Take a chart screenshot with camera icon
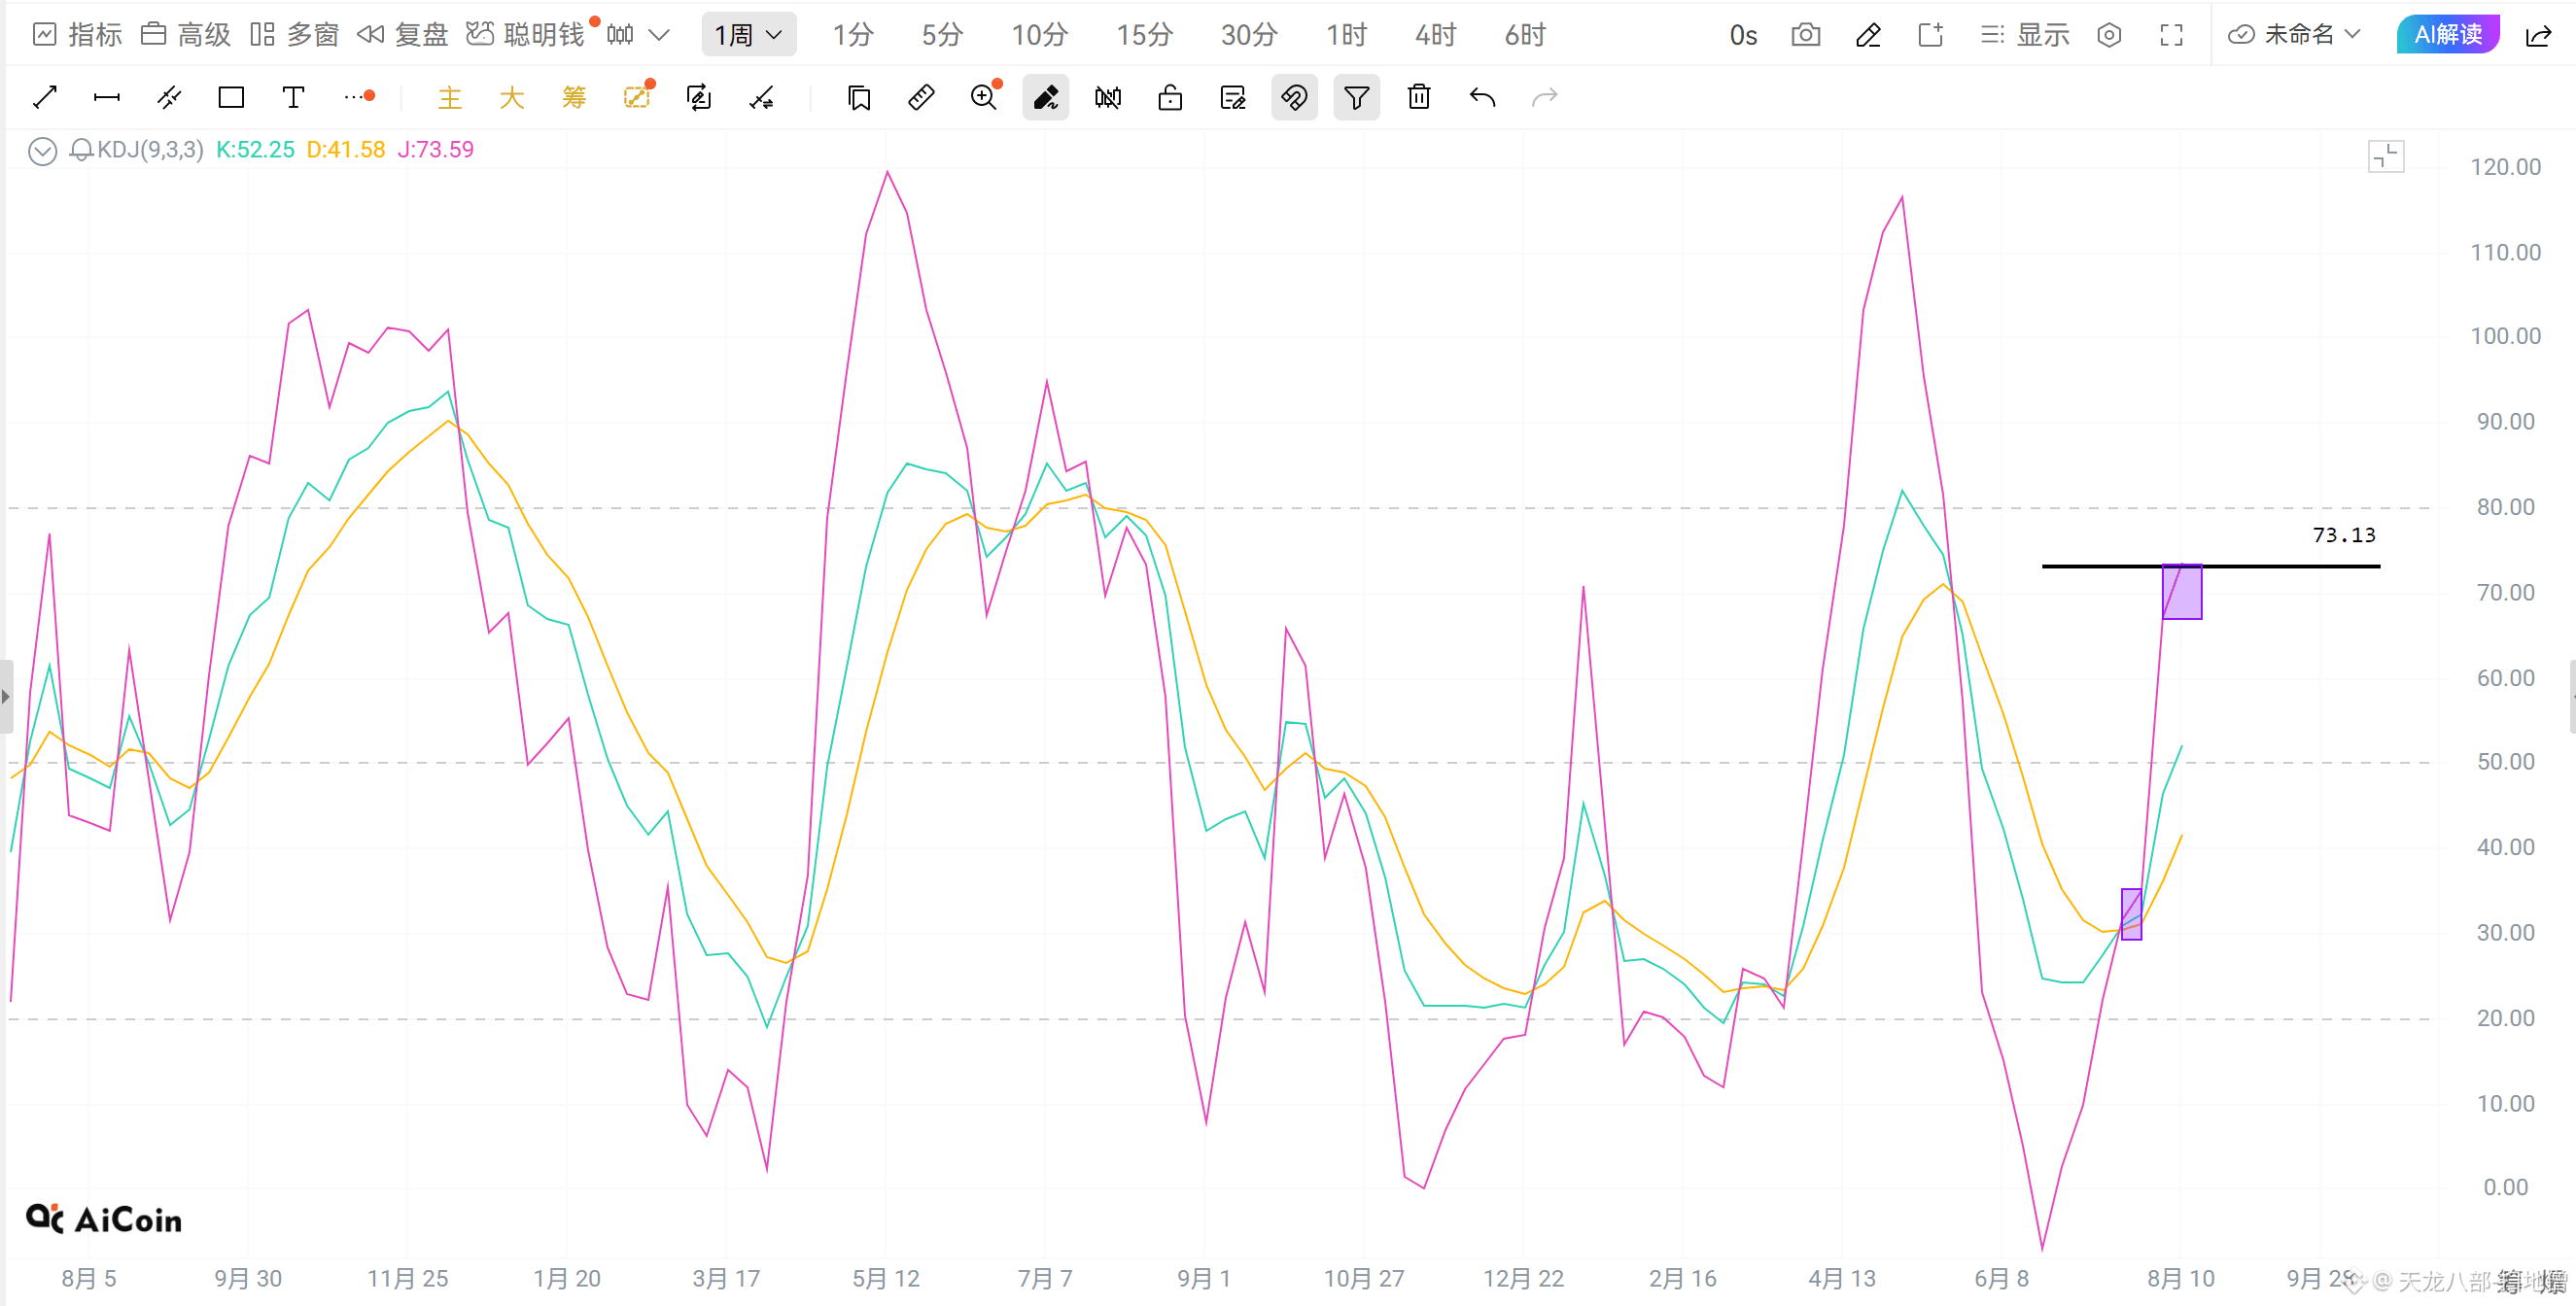The image size is (2576, 1306). pyautogui.click(x=1805, y=36)
